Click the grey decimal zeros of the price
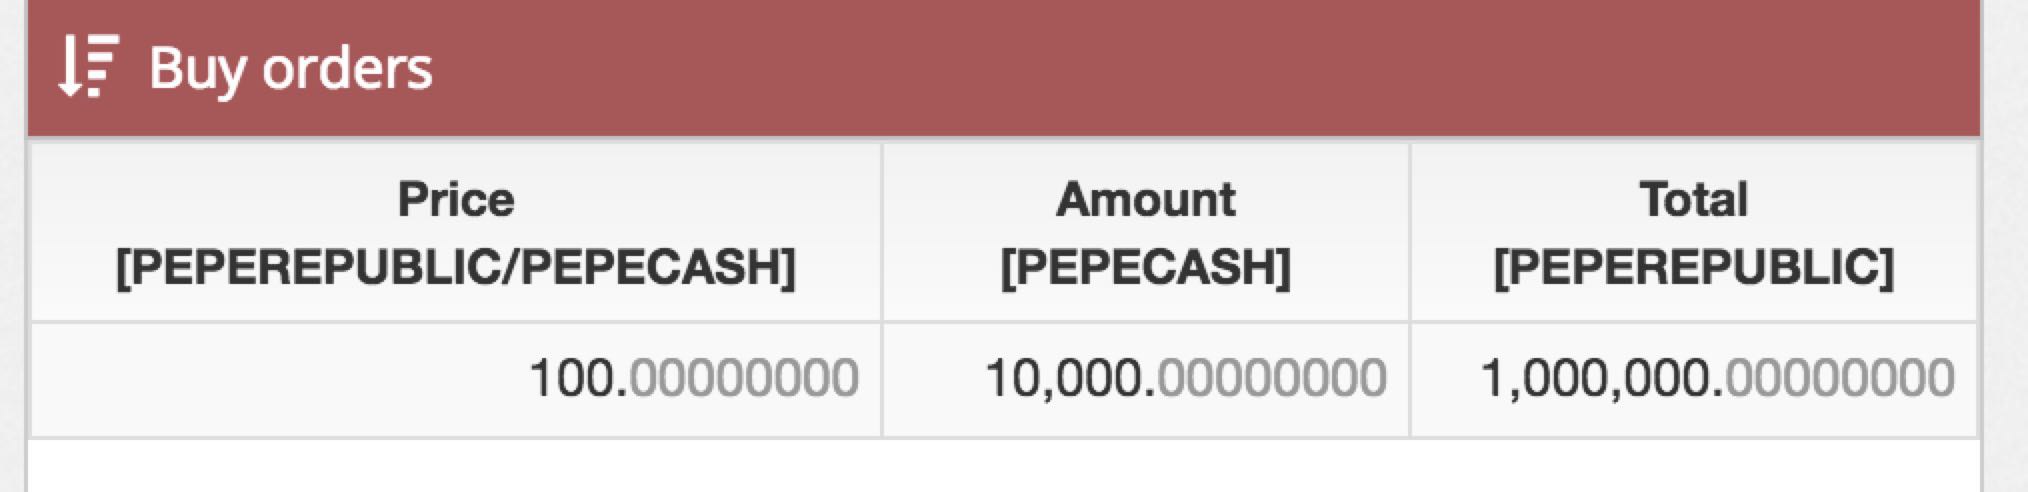This screenshot has width=2028, height=492. pos(744,379)
